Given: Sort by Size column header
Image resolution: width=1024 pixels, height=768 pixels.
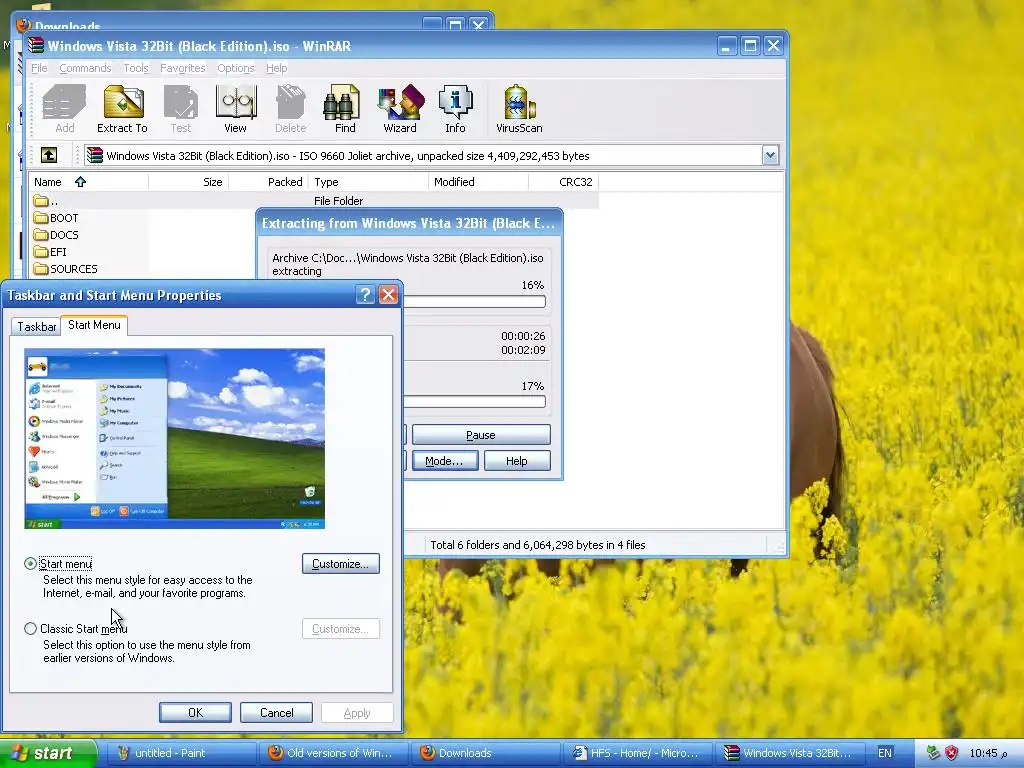Looking at the screenshot, I should [x=188, y=182].
